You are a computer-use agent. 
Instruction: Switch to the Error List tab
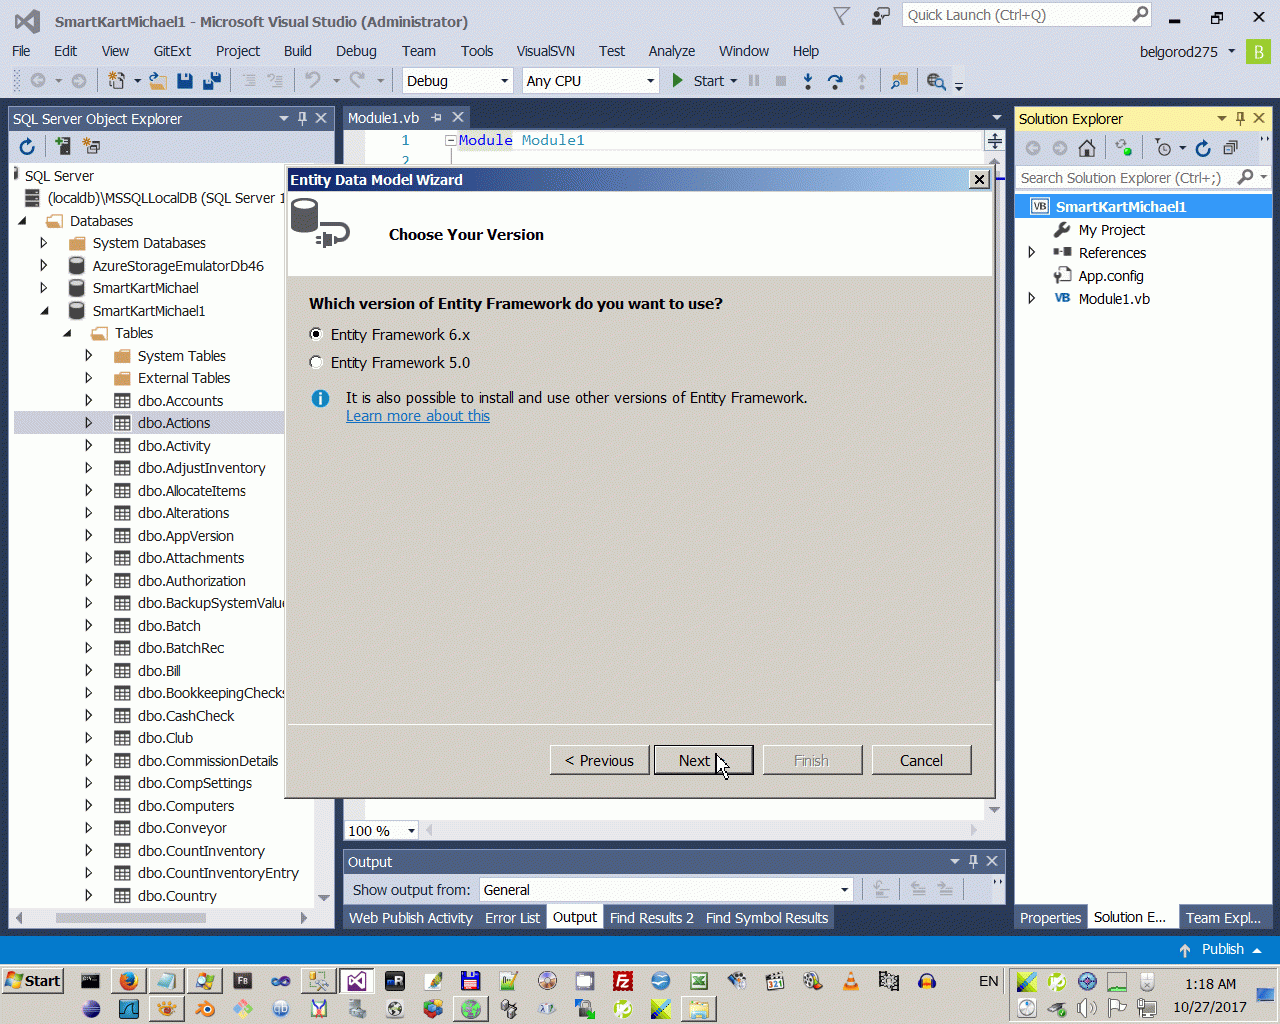(x=512, y=918)
